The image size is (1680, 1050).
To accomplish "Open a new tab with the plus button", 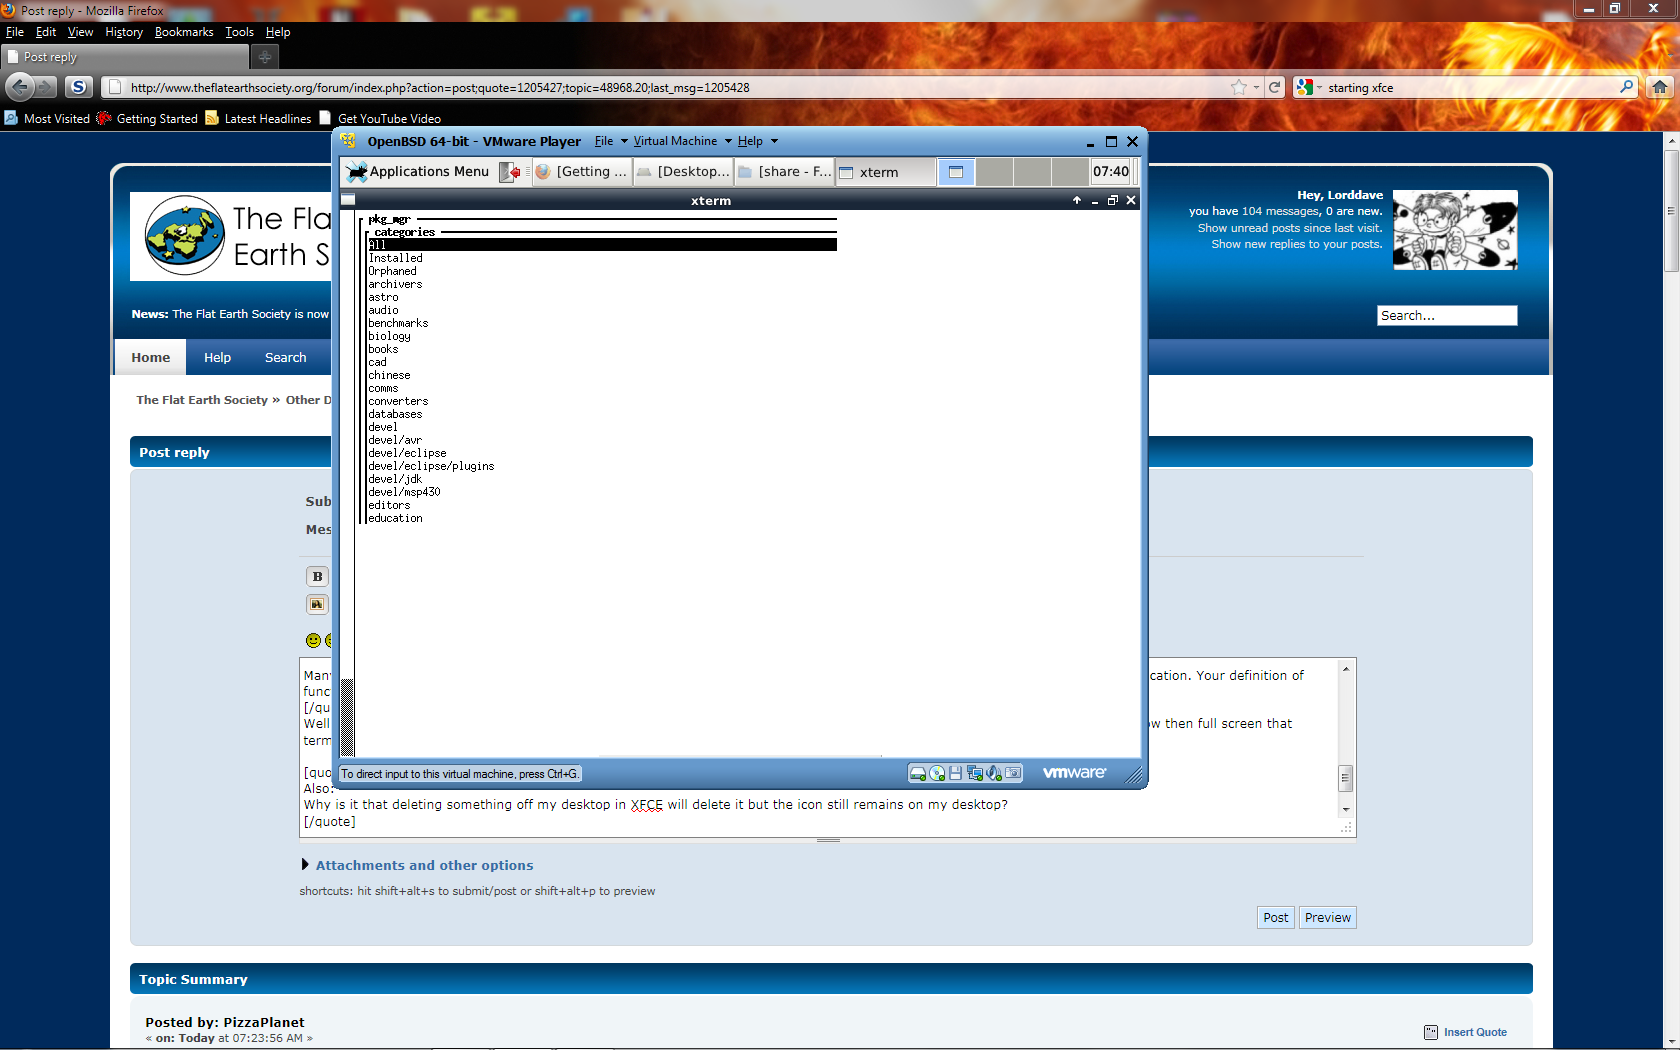I will [x=265, y=57].
